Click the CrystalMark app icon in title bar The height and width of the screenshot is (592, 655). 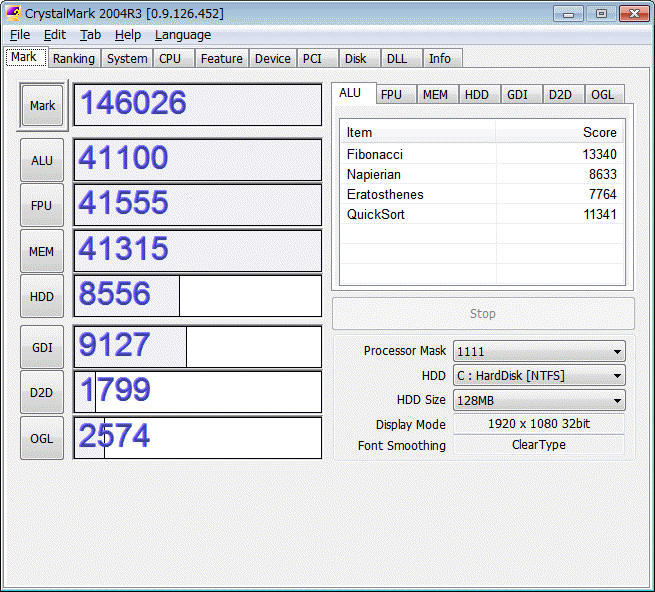[x=13, y=13]
